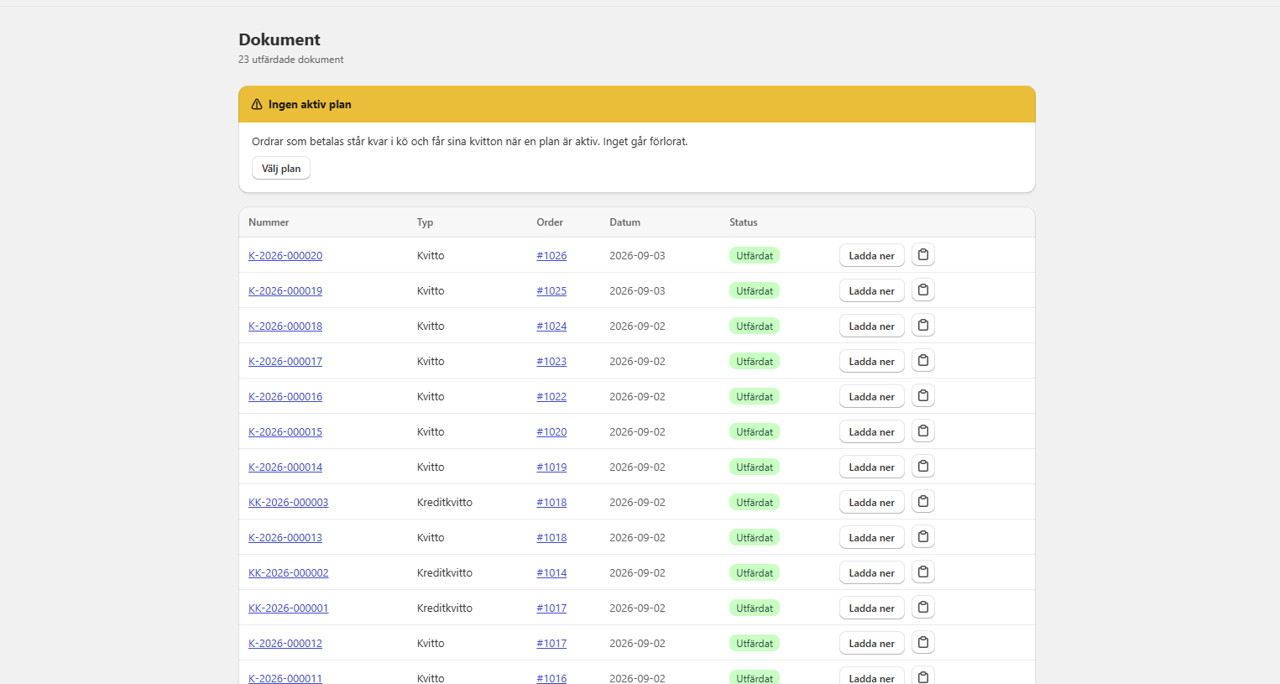Click Ladda ner for KK-2026-000003
This screenshot has height=684, width=1280.
872,502
